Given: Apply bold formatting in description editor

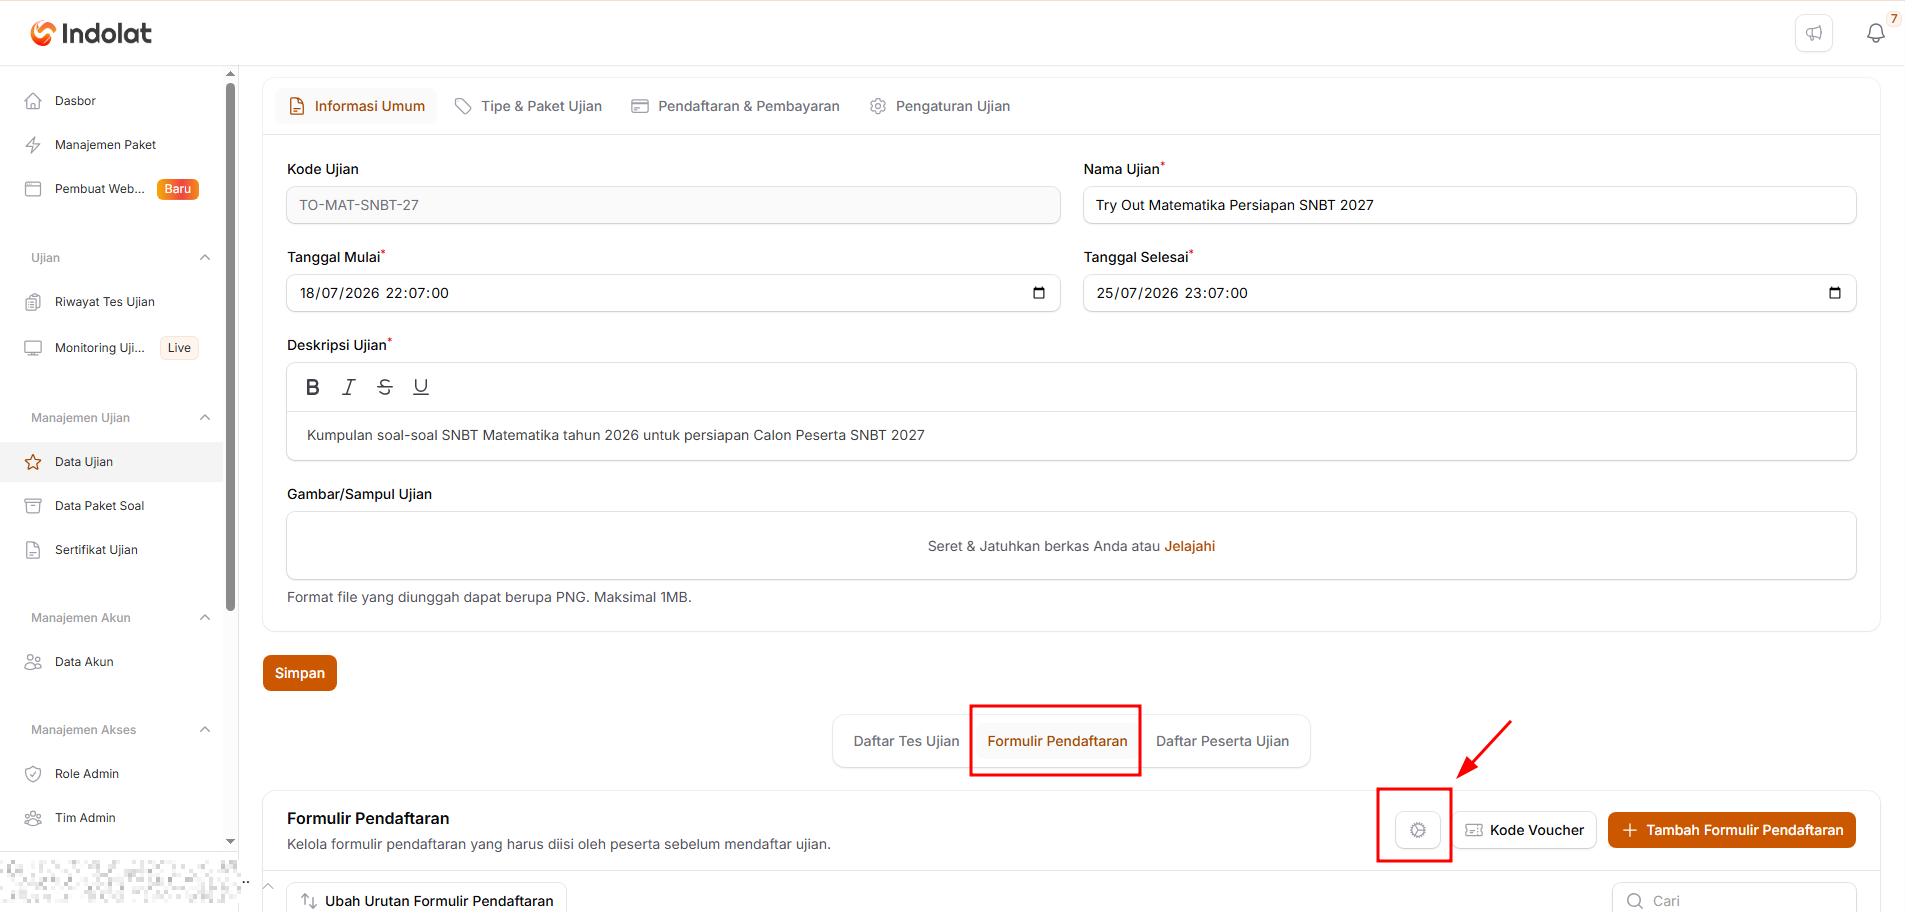Looking at the screenshot, I should click(x=313, y=387).
